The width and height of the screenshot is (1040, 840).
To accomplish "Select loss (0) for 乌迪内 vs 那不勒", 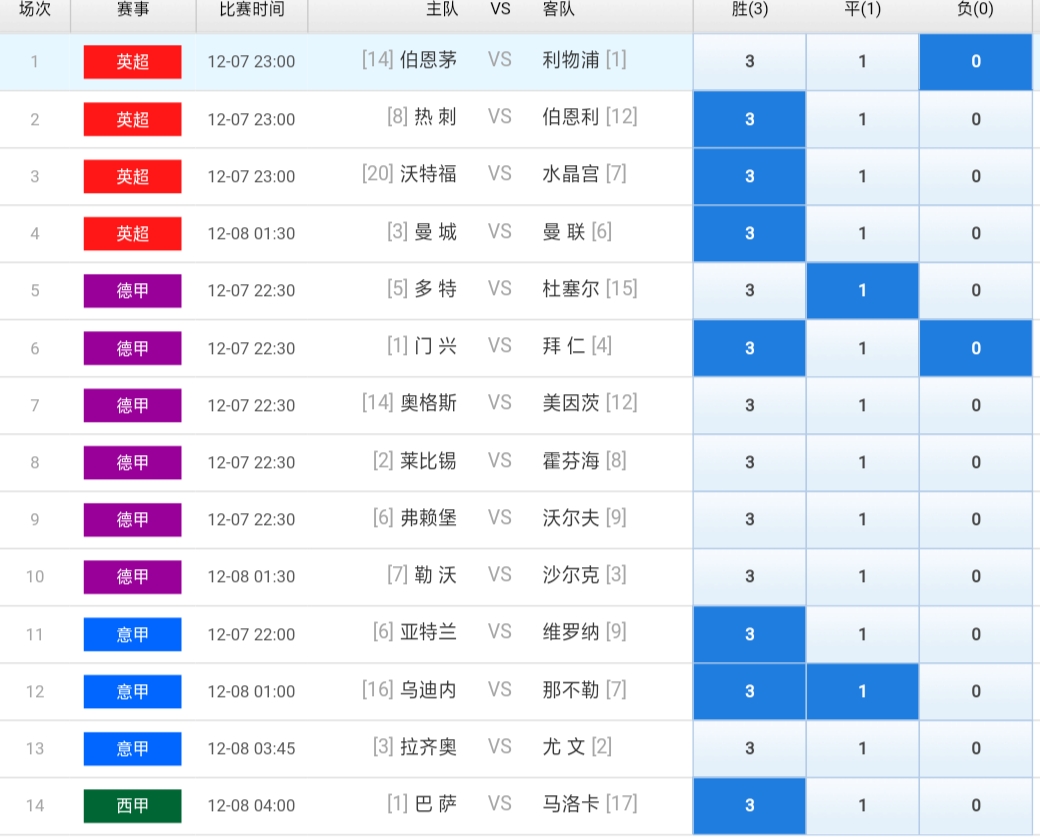I will [976, 691].
